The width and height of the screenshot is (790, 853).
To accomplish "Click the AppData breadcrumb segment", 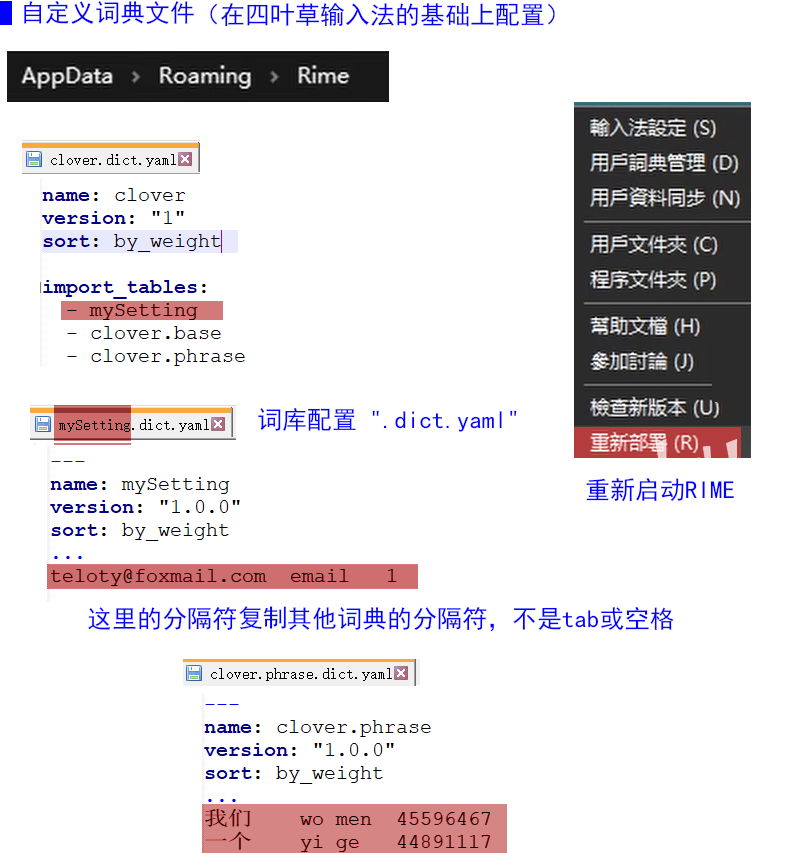I will click(67, 76).
